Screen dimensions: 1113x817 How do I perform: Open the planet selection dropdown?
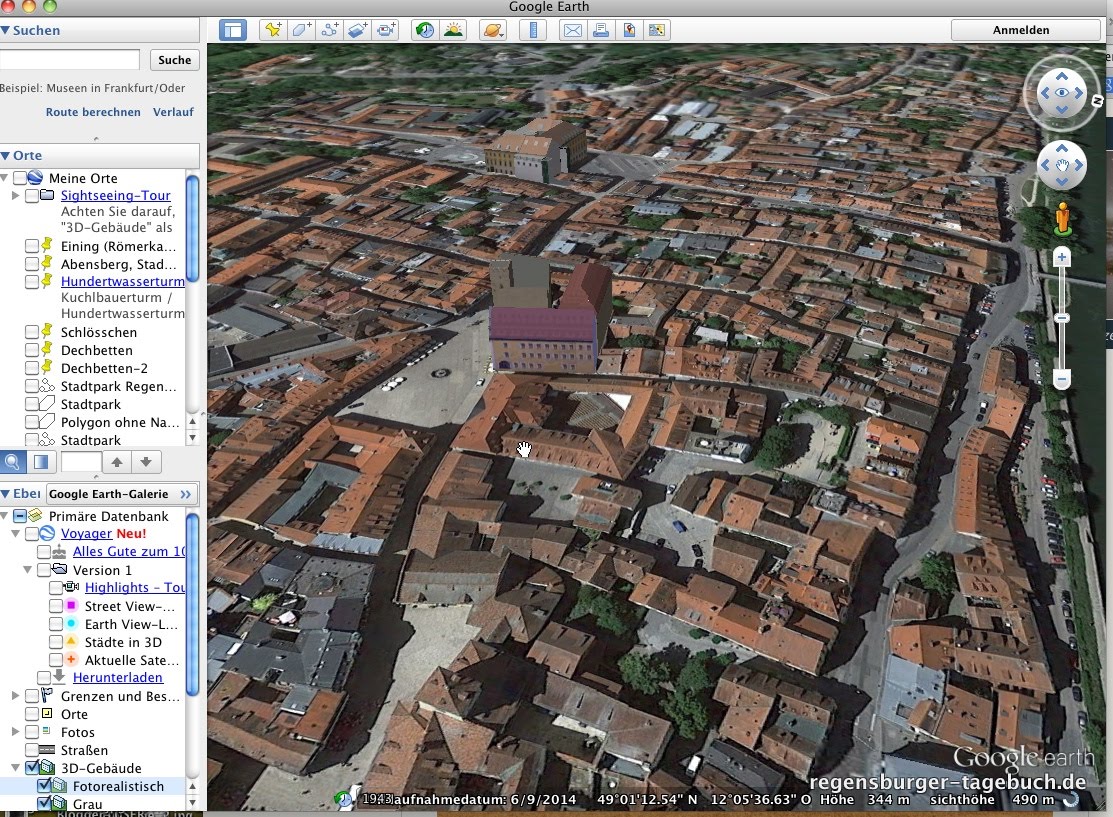[x=493, y=30]
